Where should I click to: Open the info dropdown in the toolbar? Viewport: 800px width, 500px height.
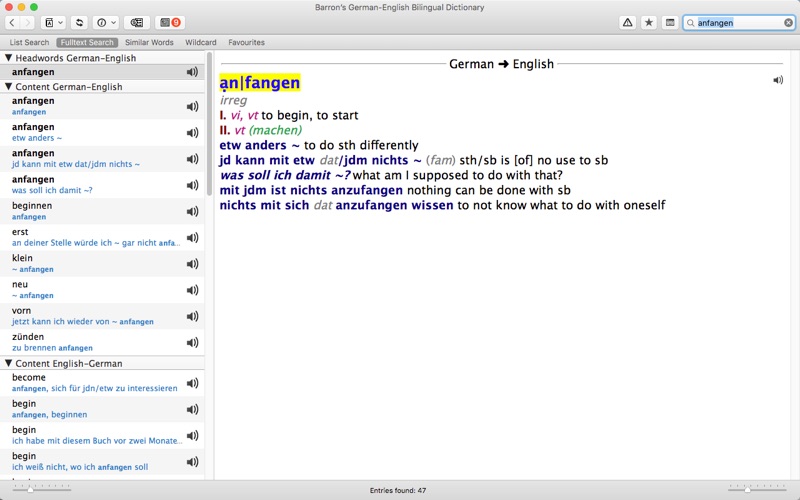pyautogui.click(x=106, y=22)
